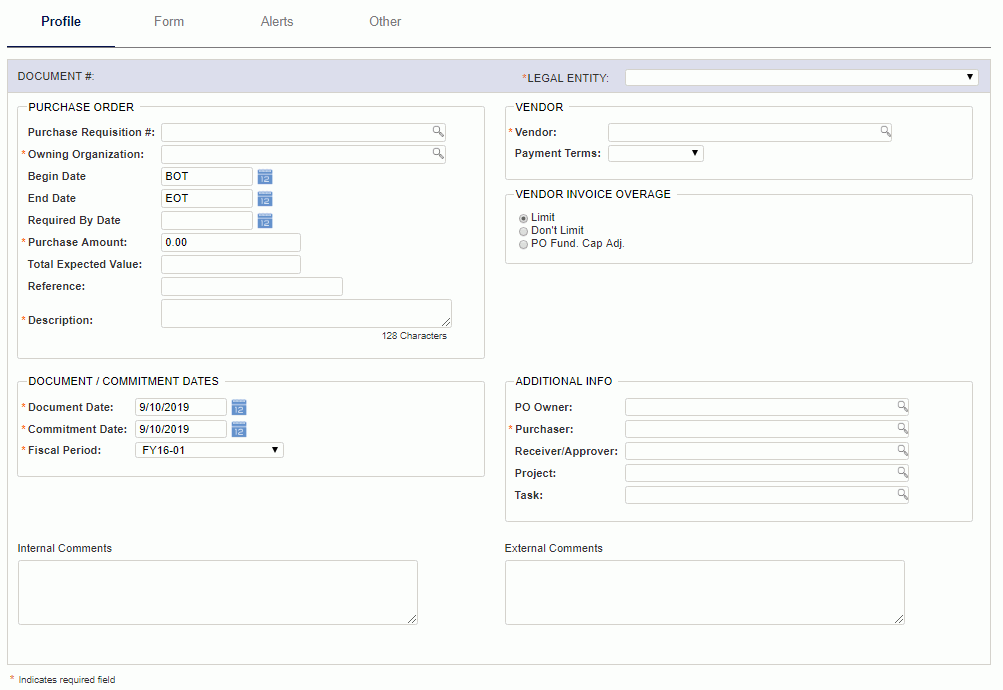Click the Purchase Amount field
1003x690 pixels.
coord(231,242)
